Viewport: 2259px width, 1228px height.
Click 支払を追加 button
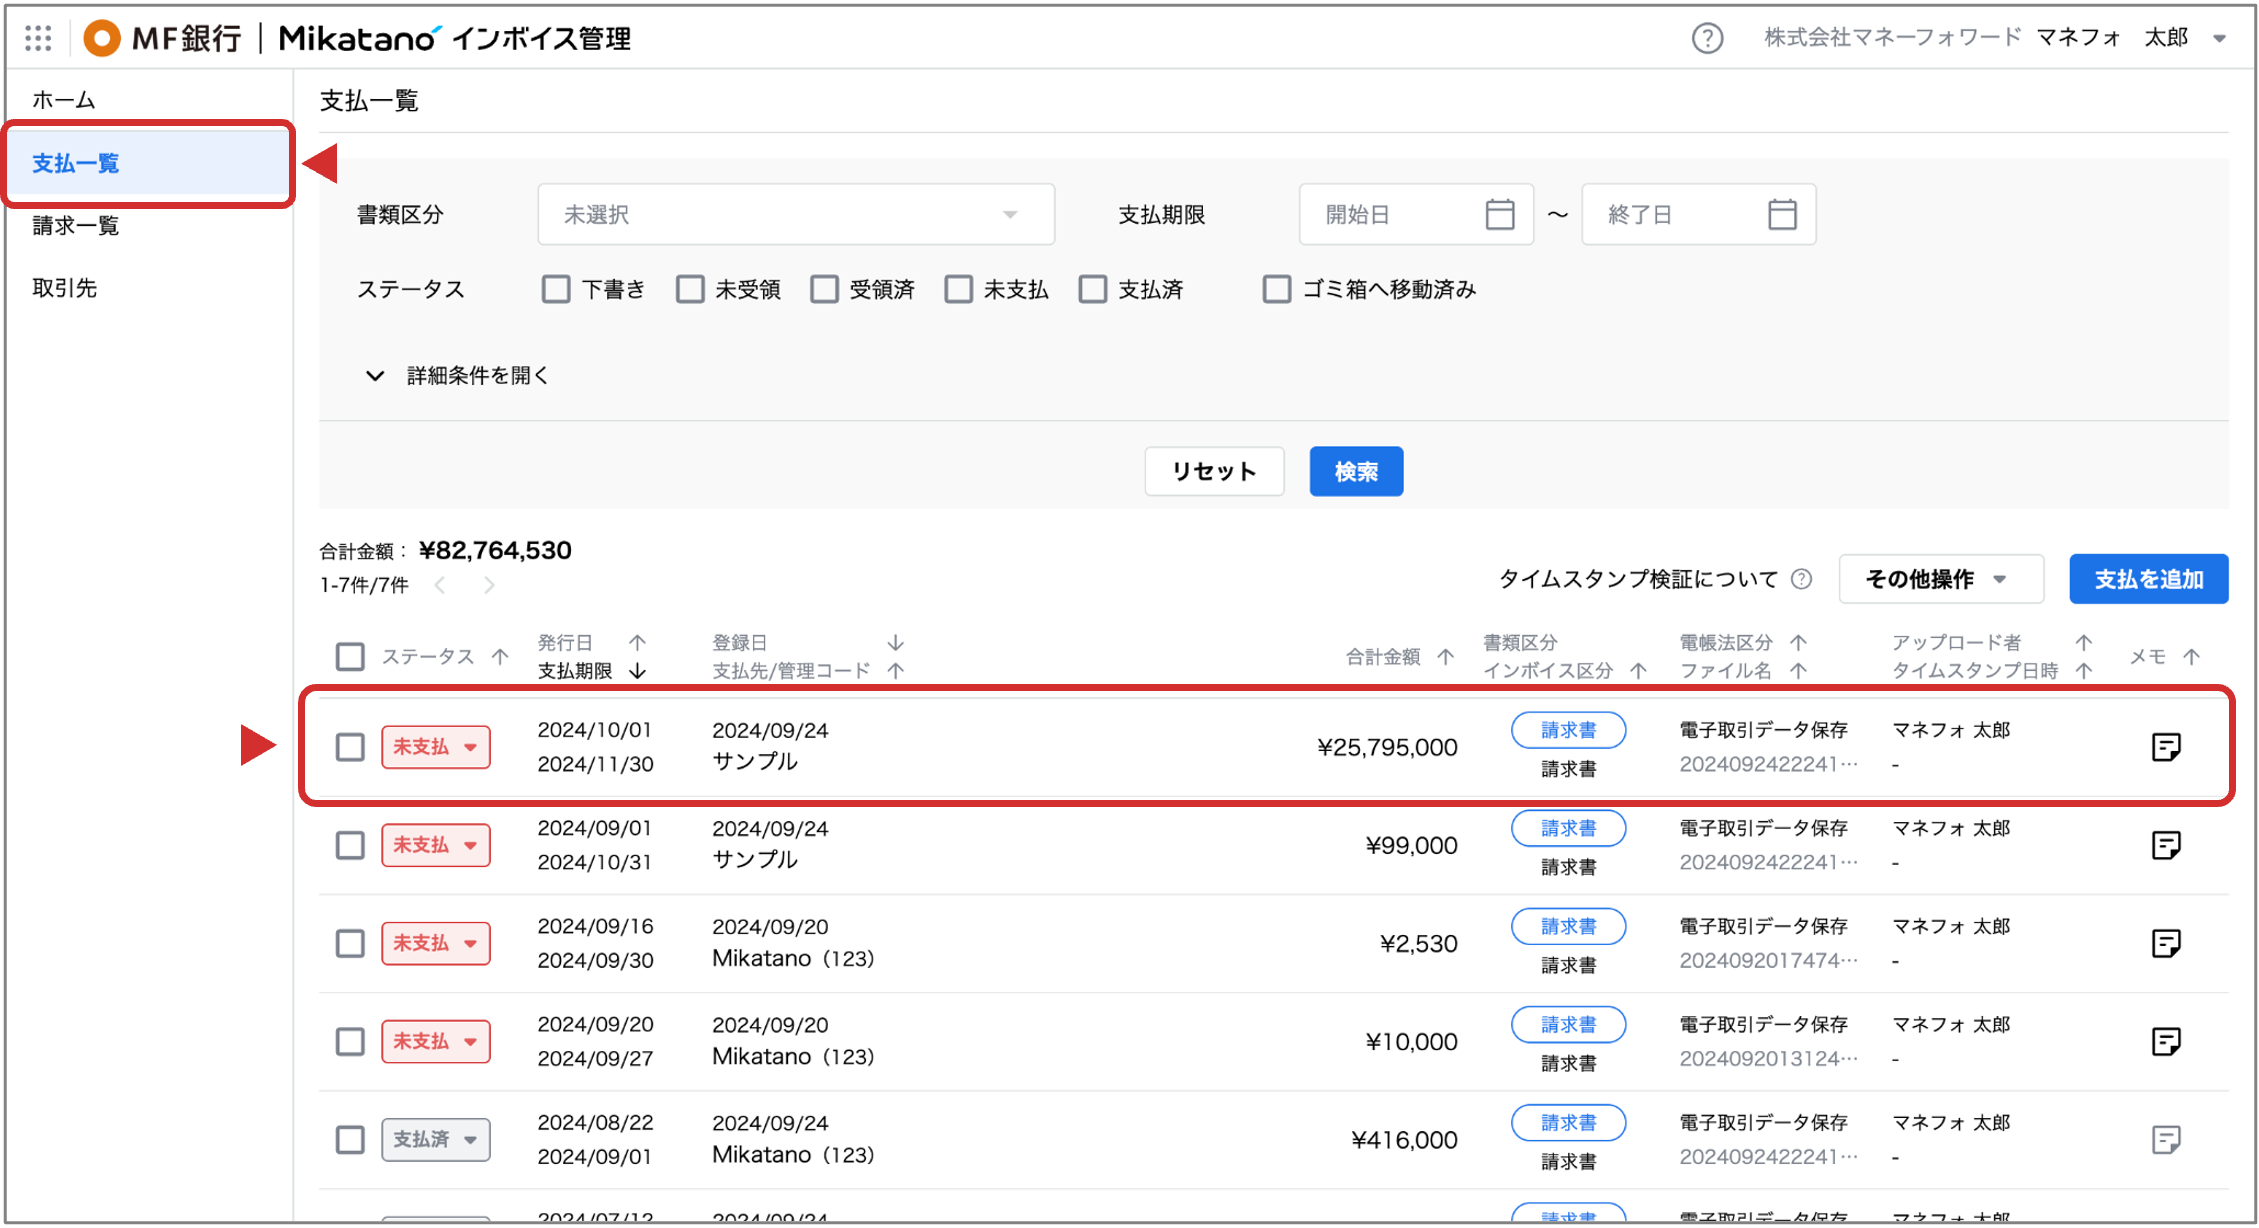tap(2148, 579)
